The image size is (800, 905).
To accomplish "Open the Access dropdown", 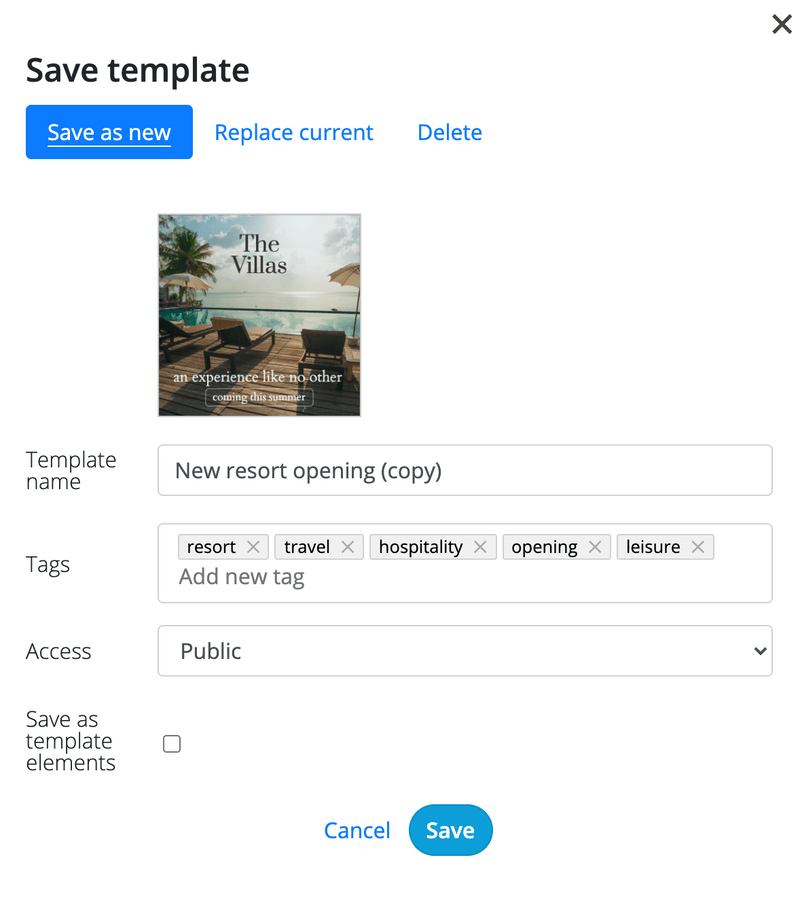I will pyautogui.click(x=465, y=651).
